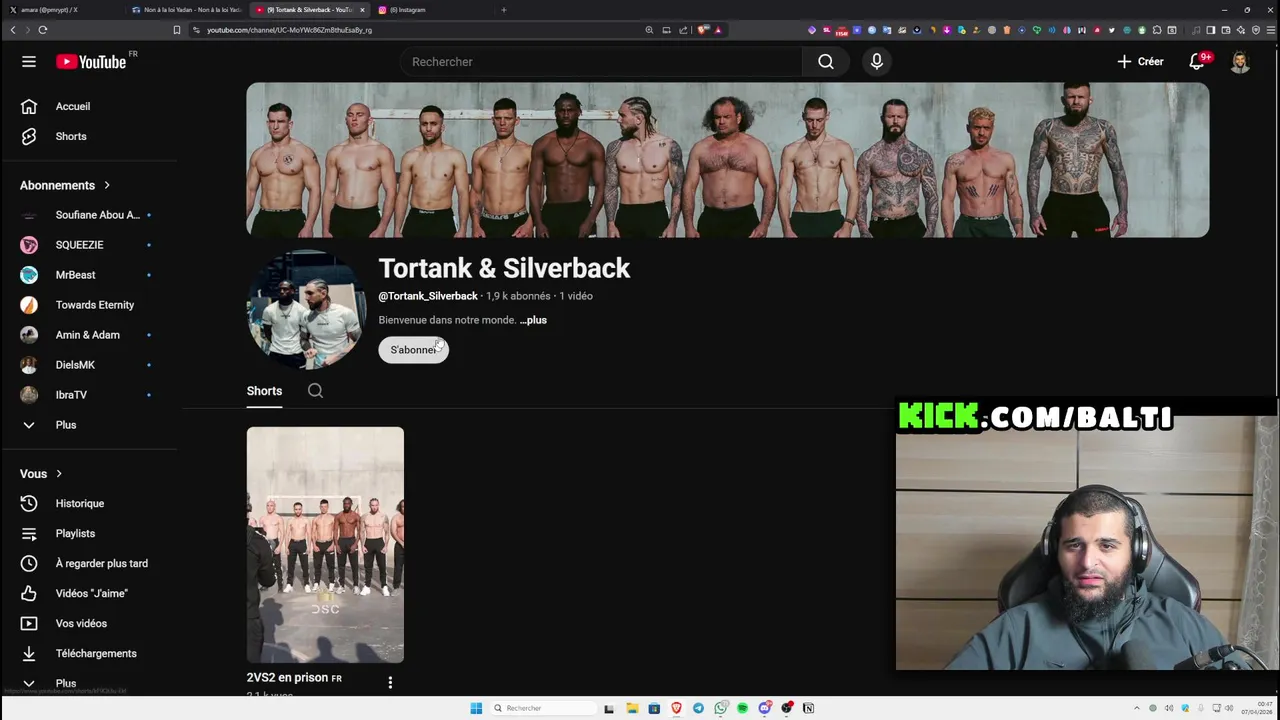Open Brave browser from the taskbar
1280x720 pixels.
(676, 708)
